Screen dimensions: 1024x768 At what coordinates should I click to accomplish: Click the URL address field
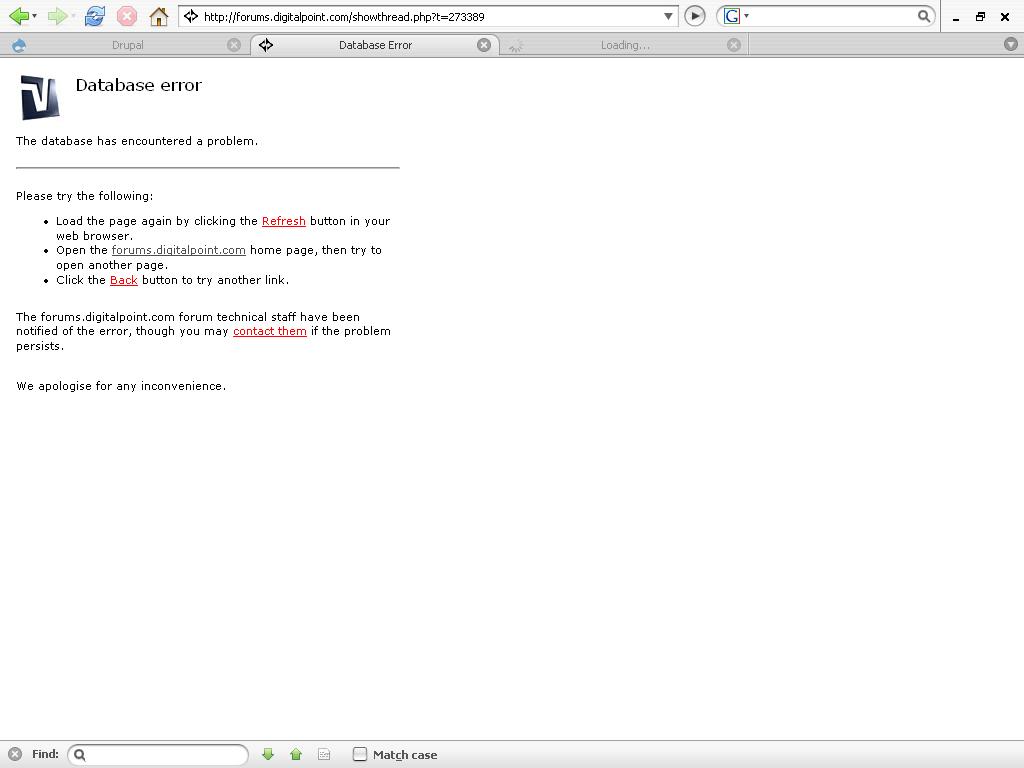pyautogui.click(x=430, y=16)
